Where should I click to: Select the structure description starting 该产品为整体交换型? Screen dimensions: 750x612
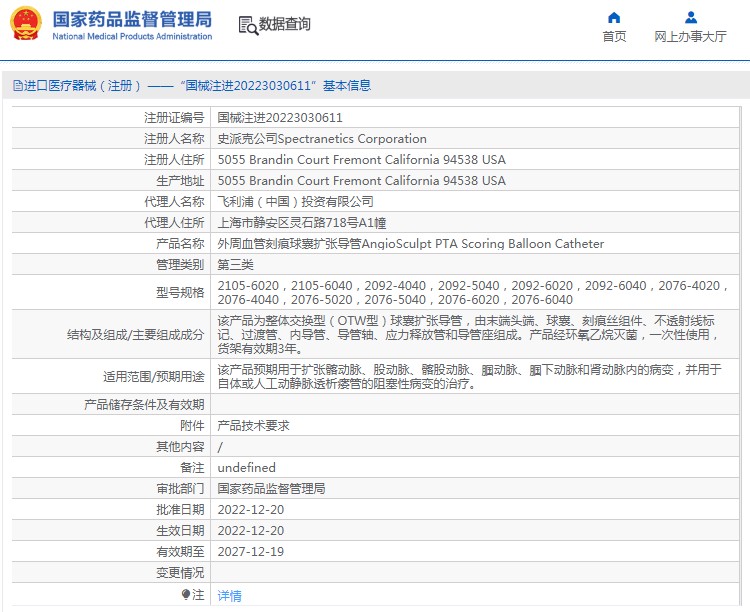click(x=469, y=334)
